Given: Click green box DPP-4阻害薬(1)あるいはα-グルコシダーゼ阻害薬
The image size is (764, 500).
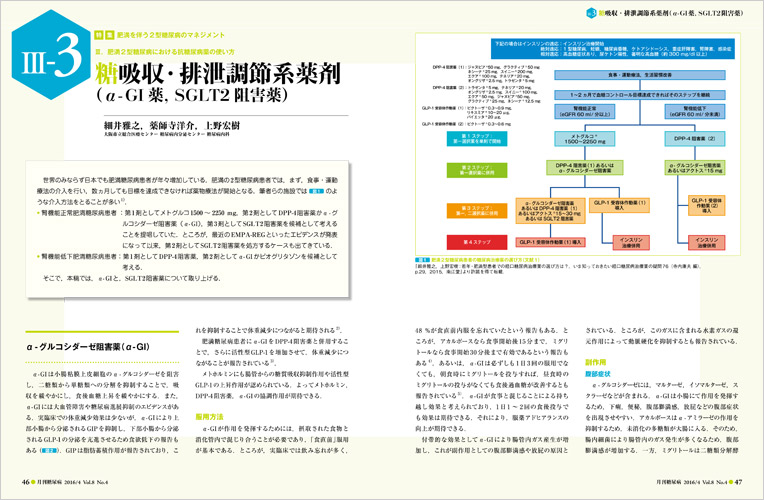Looking at the screenshot, I should tap(585, 168).
